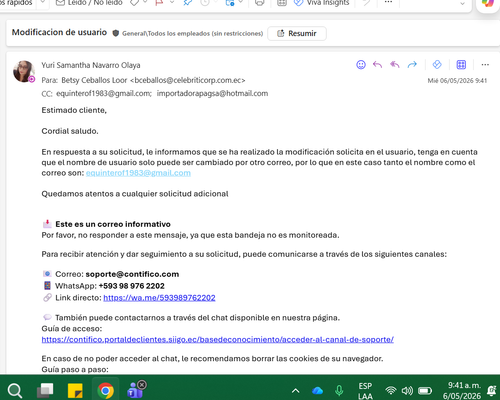500x400 pixels.
Task: Open the Viva Insights toolbar item
Action: pos(322,3)
